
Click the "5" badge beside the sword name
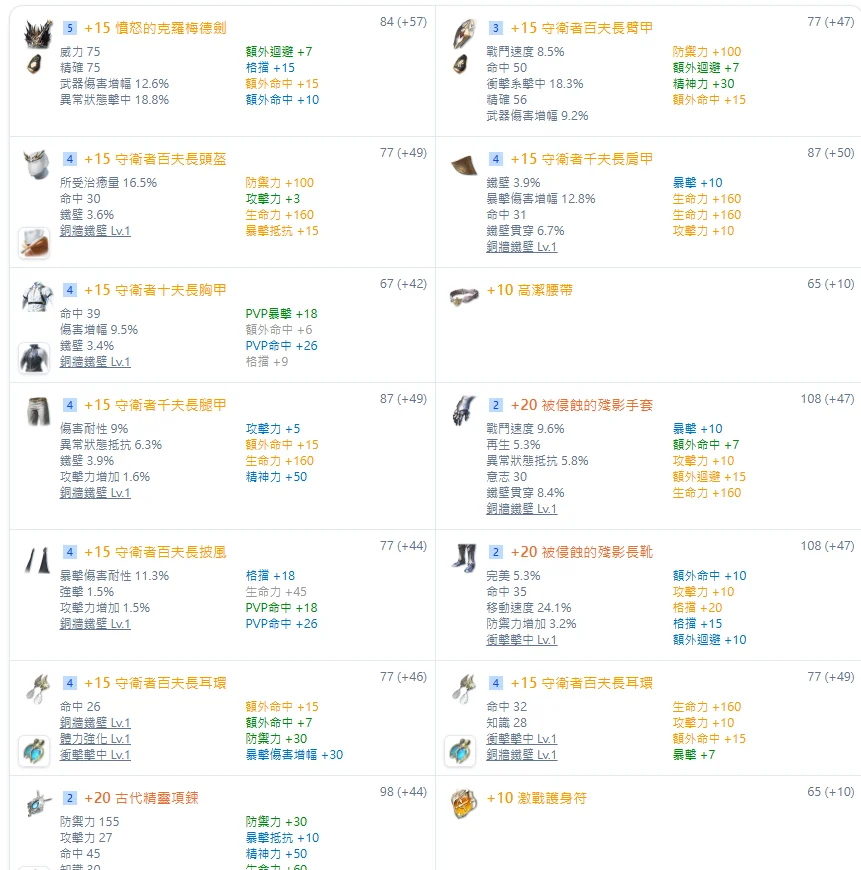click(69, 28)
